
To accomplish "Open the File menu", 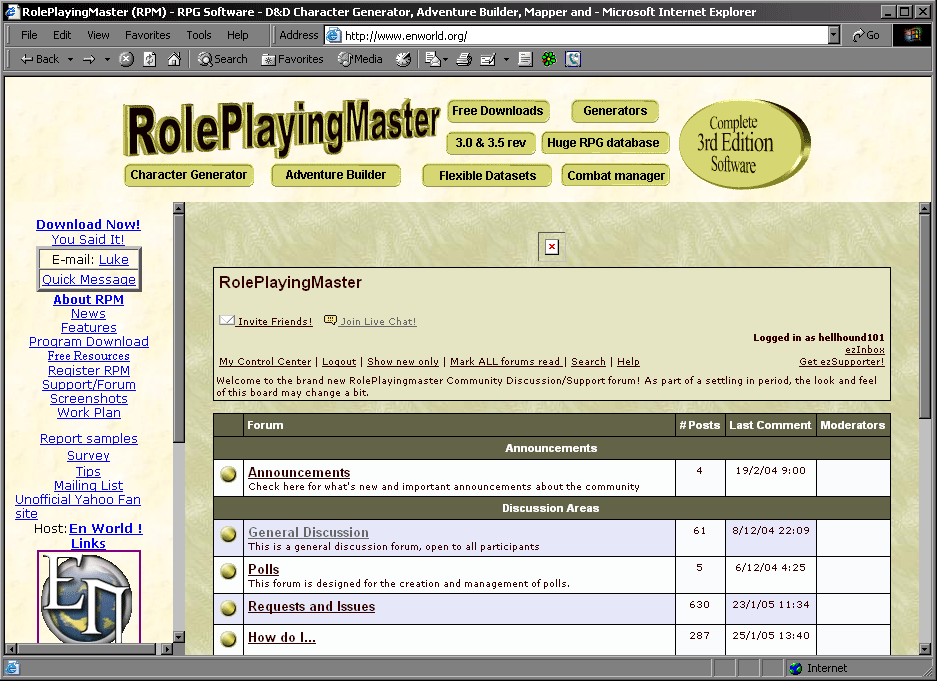I will coord(29,35).
